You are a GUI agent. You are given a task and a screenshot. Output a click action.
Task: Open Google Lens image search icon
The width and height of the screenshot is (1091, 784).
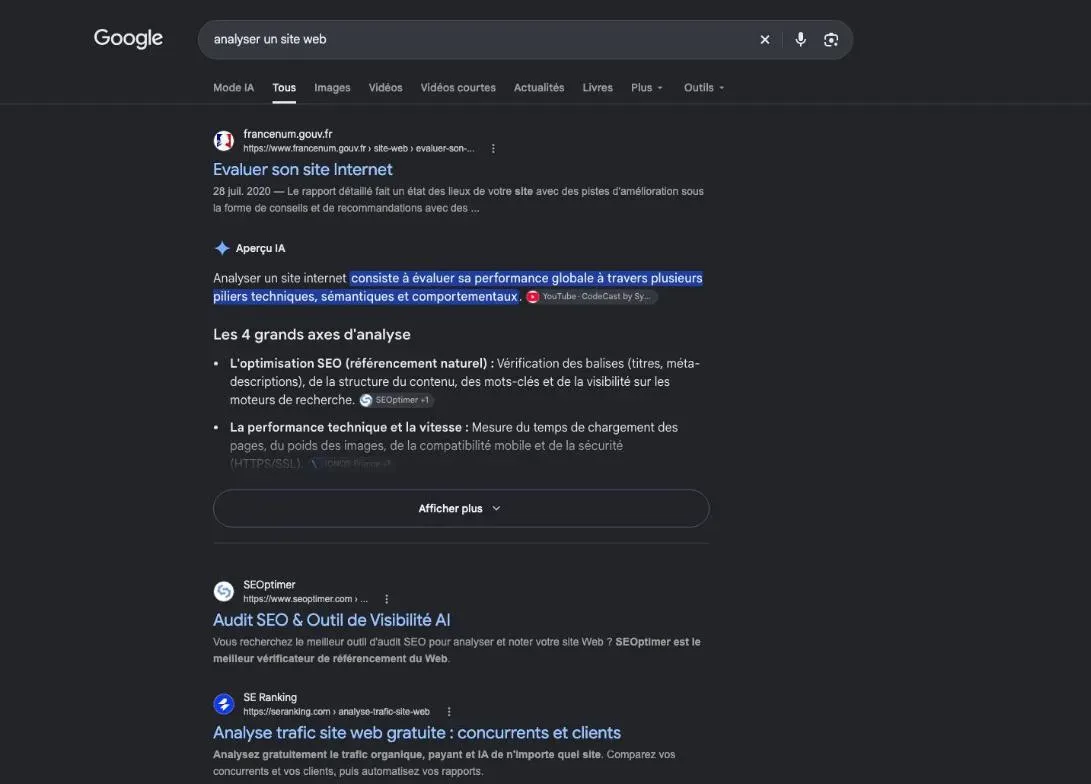pyautogui.click(x=831, y=40)
